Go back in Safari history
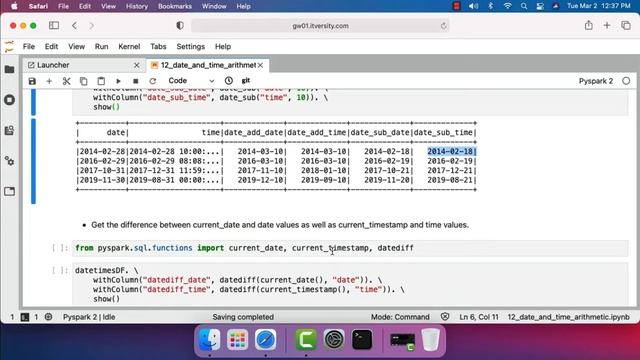This screenshot has width=640, height=360. point(74,25)
